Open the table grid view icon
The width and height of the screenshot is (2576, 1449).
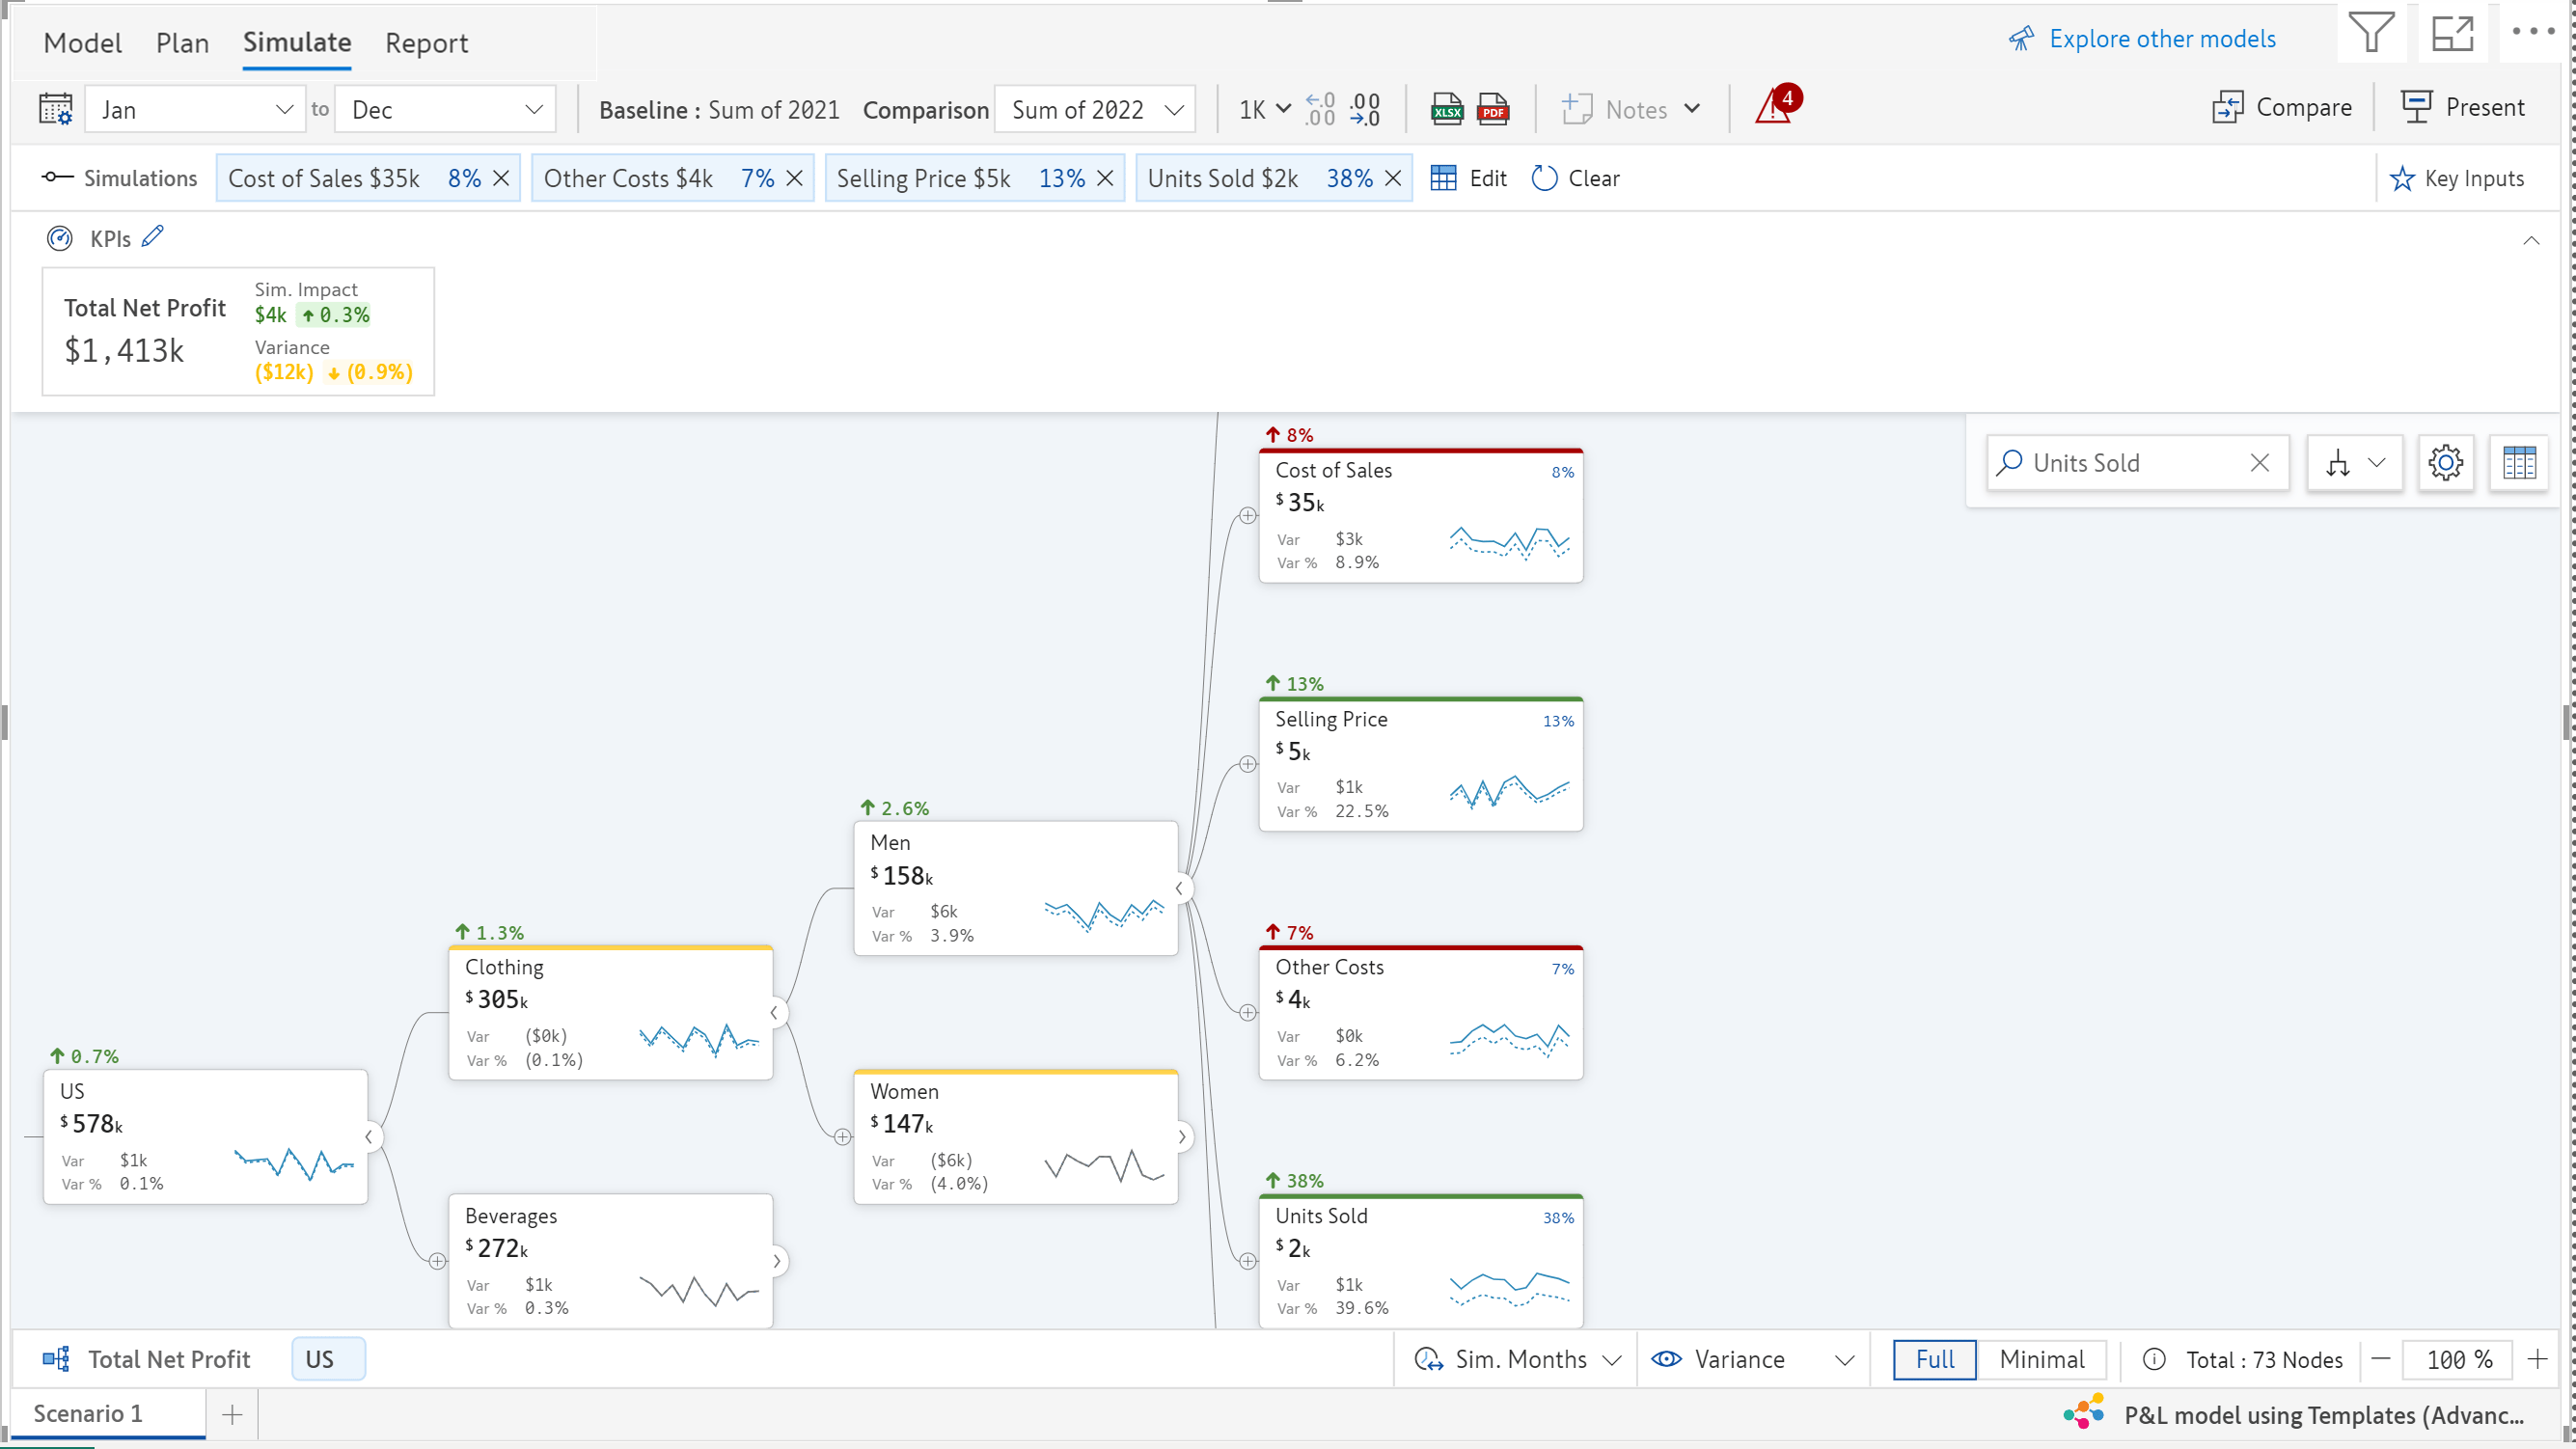pyautogui.click(x=2518, y=463)
